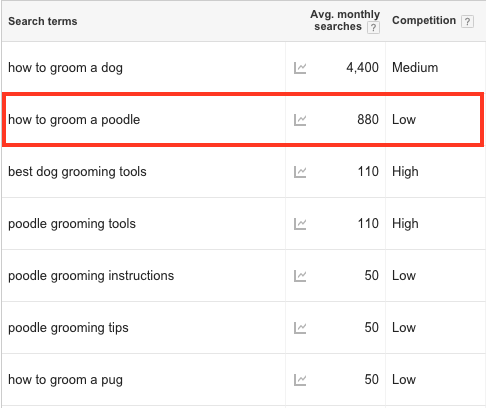Open trend chart for how to groom a dog

(x=300, y=68)
